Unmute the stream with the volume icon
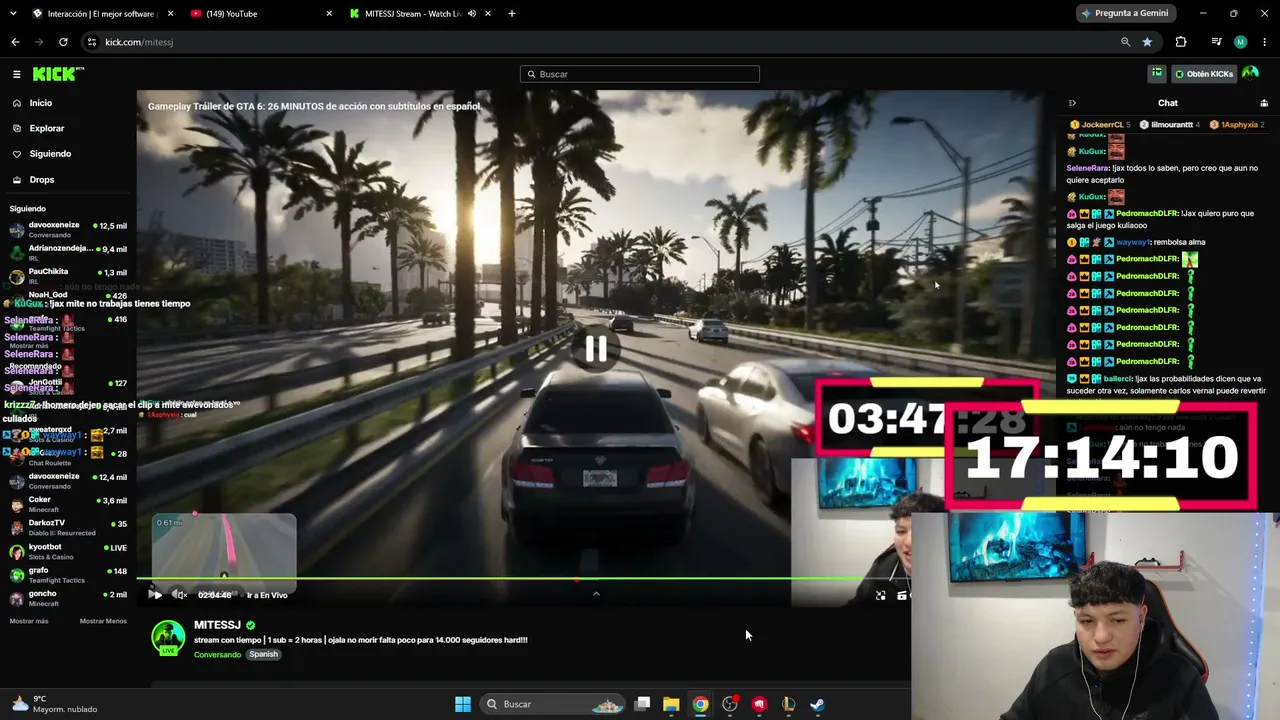 (x=181, y=595)
